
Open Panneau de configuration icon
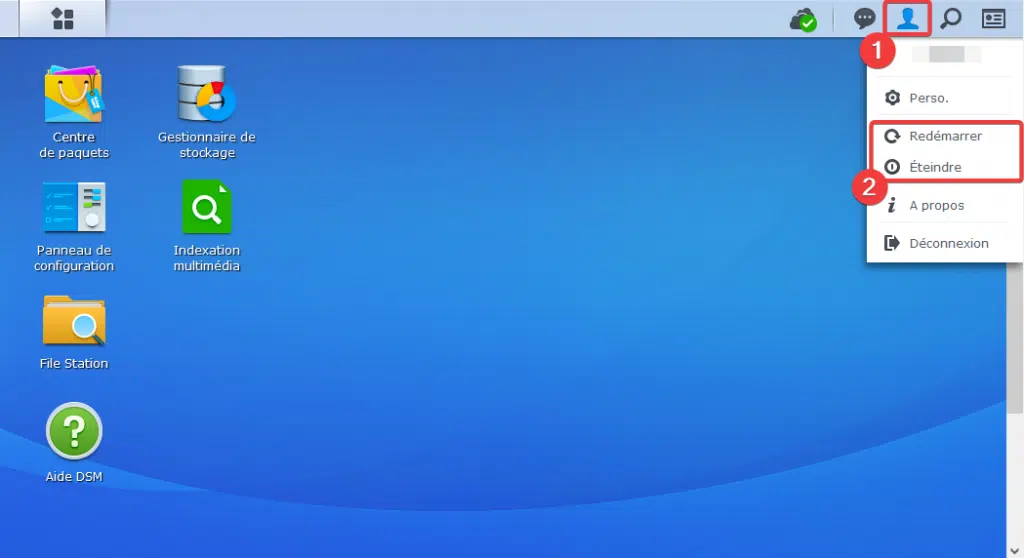click(74, 206)
